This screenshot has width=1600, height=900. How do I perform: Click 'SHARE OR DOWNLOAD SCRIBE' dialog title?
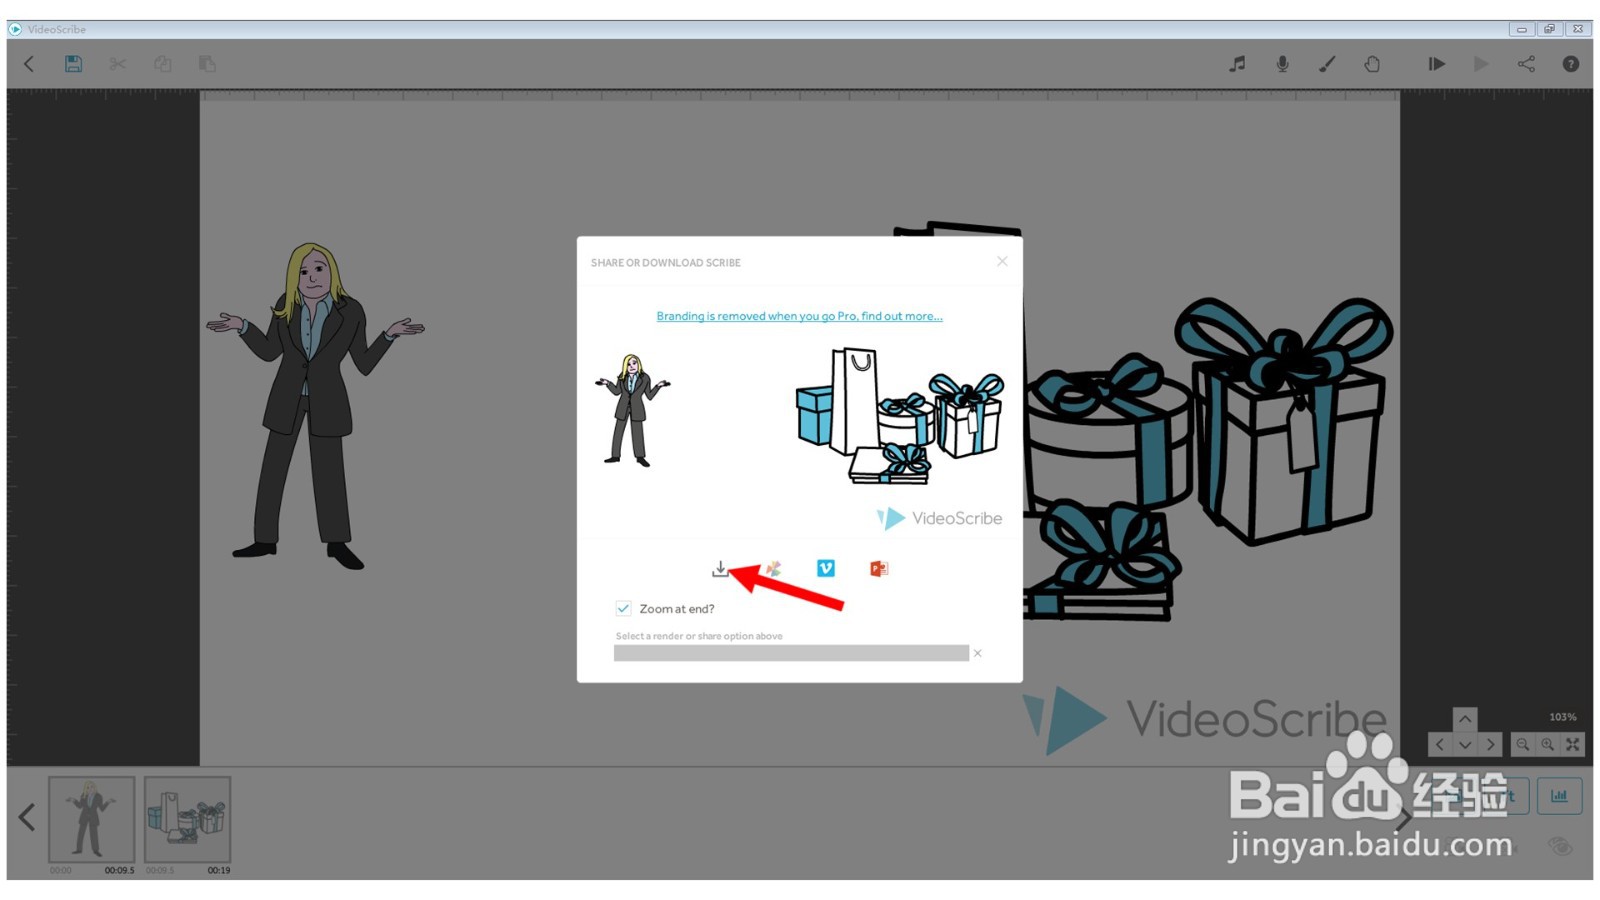click(x=666, y=263)
